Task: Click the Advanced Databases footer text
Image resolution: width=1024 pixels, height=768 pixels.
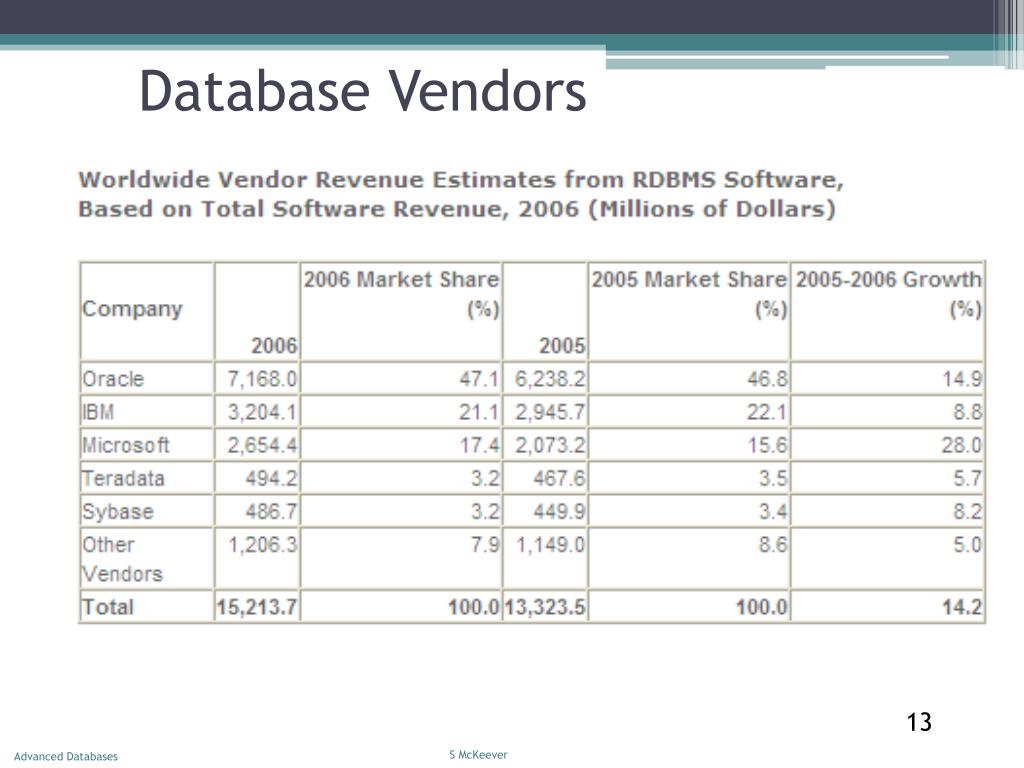Action: pos(66,756)
